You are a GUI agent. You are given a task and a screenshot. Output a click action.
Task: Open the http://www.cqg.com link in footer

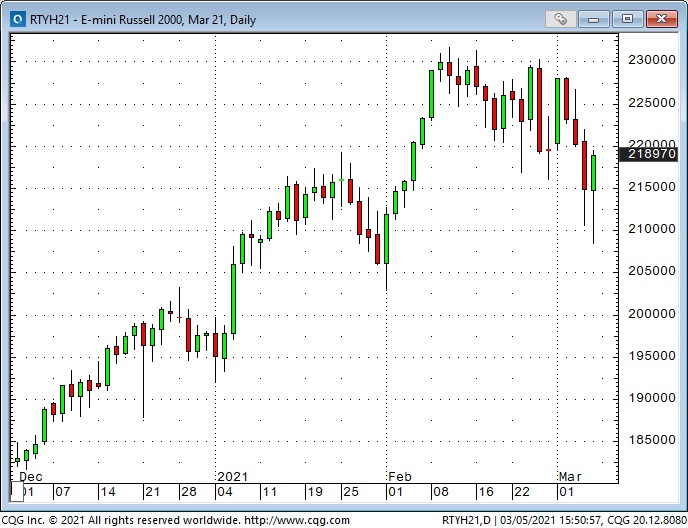coord(296,521)
